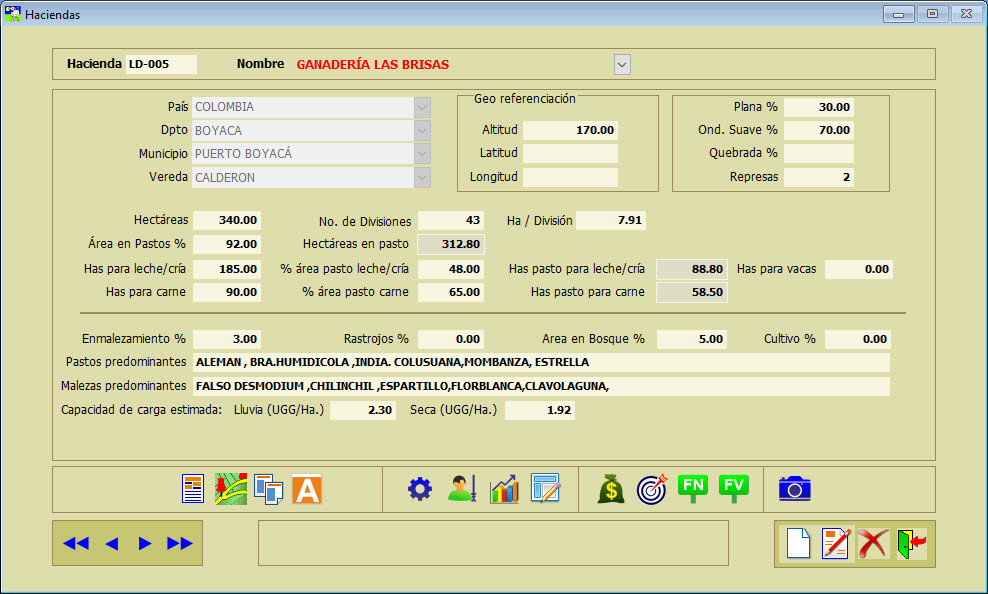Click the orange letter A icon

coord(306,488)
